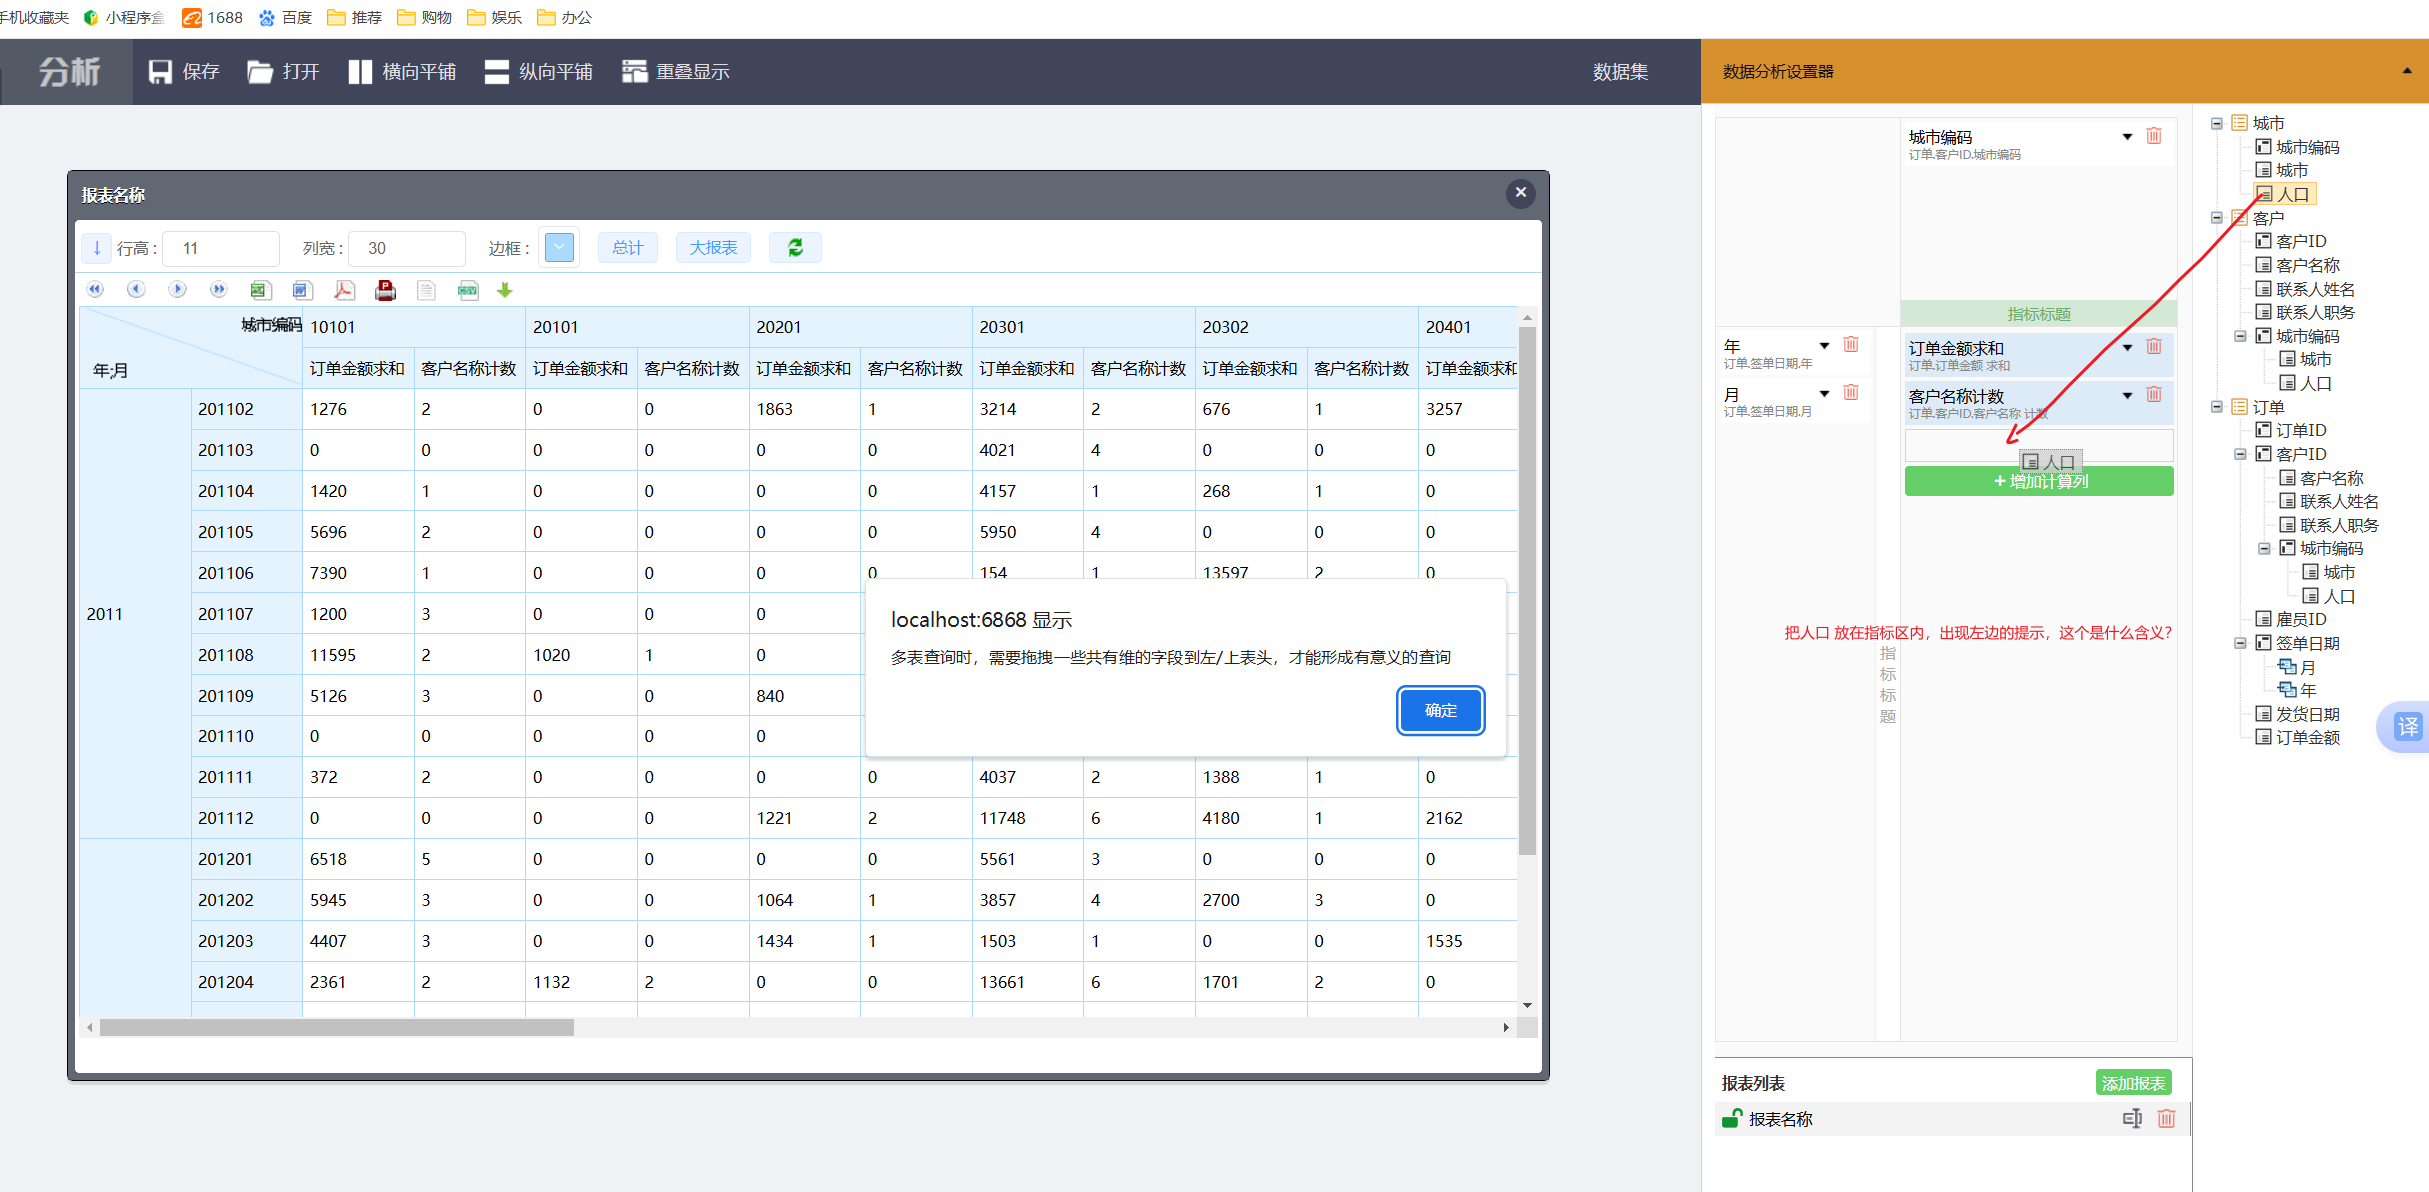This screenshot has width=2429, height=1192.
Task: Delete the 城市编码 column field
Action: click(2154, 137)
